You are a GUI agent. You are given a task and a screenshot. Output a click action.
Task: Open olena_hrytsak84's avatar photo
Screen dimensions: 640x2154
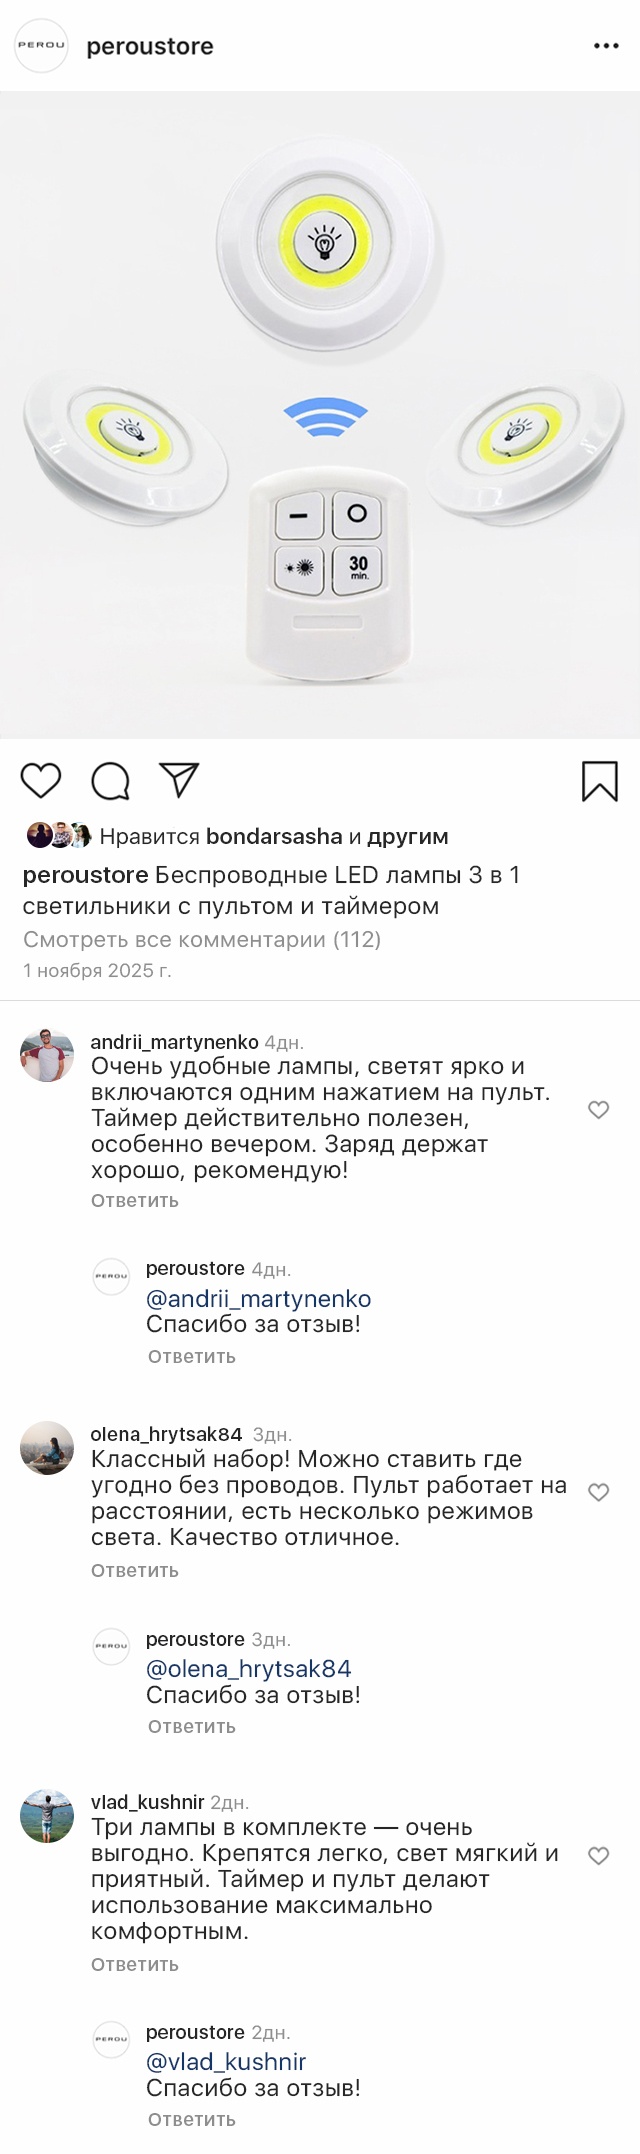point(47,1448)
